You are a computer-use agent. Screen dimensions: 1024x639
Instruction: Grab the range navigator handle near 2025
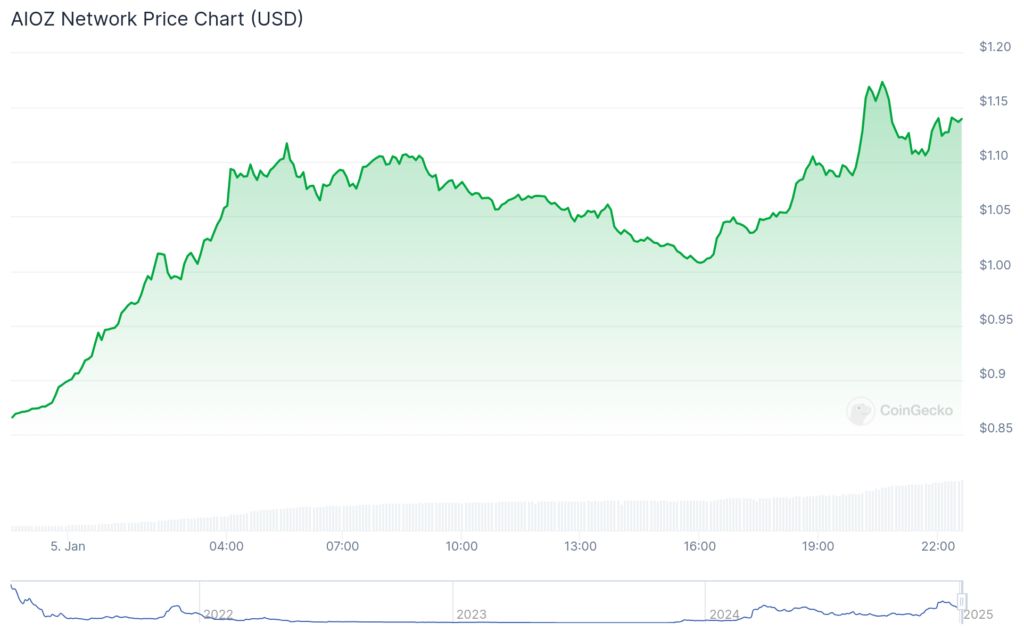coord(963,601)
